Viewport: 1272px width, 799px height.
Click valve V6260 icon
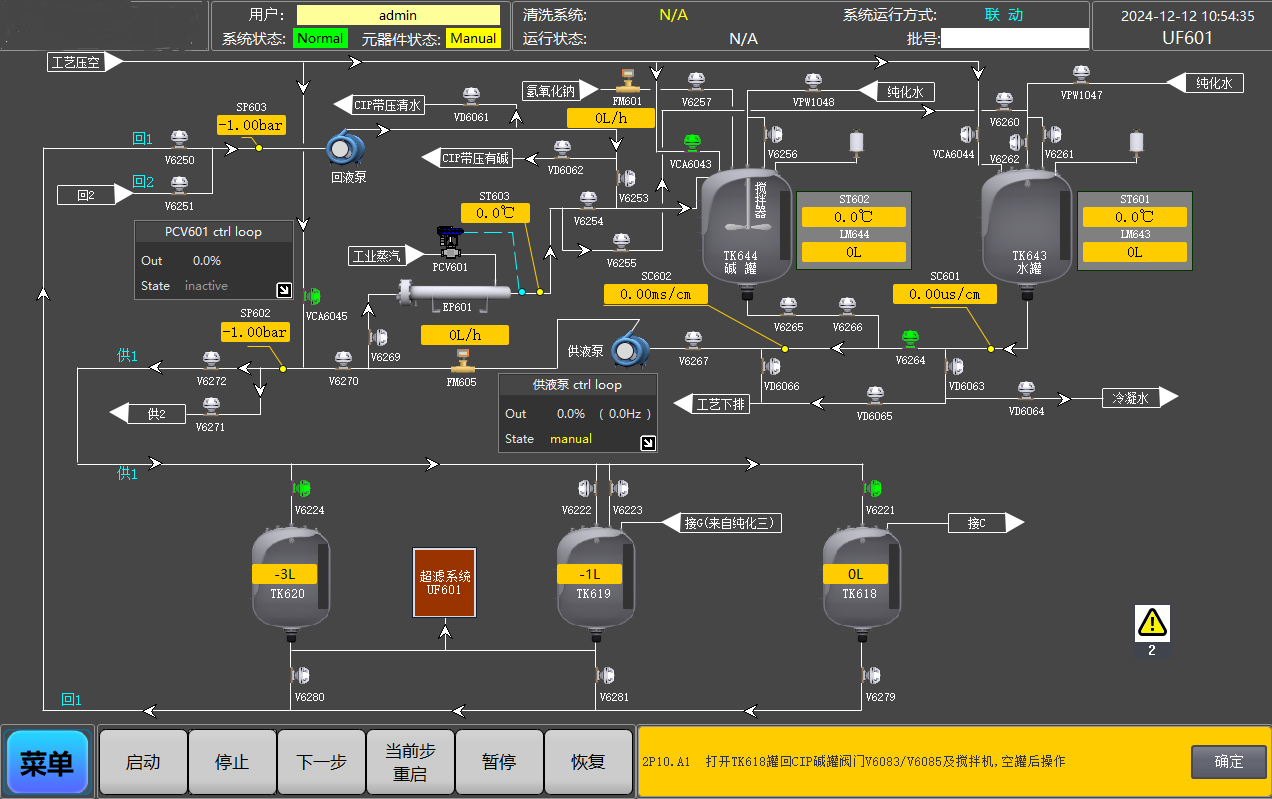pyautogui.click(x=1004, y=103)
